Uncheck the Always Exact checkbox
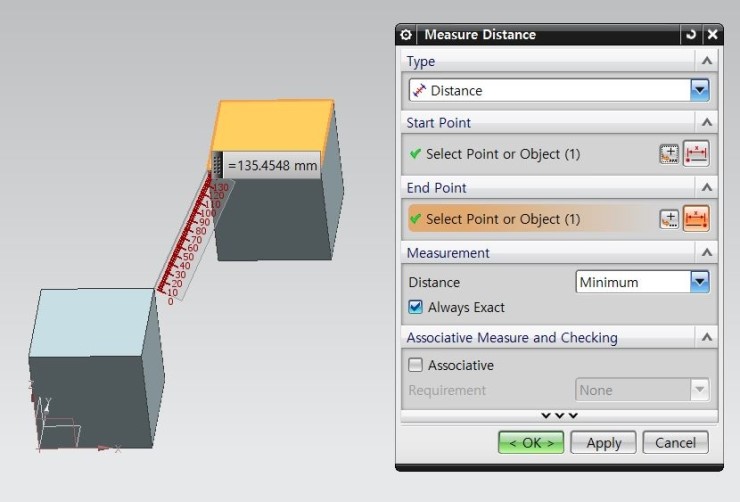740x502 pixels. pyautogui.click(x=416, y=308)
